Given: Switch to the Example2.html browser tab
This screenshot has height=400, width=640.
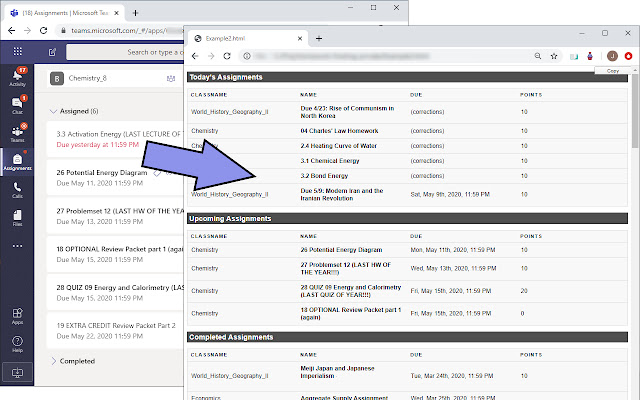Looking at the screenshot, I should coord(250,37).
